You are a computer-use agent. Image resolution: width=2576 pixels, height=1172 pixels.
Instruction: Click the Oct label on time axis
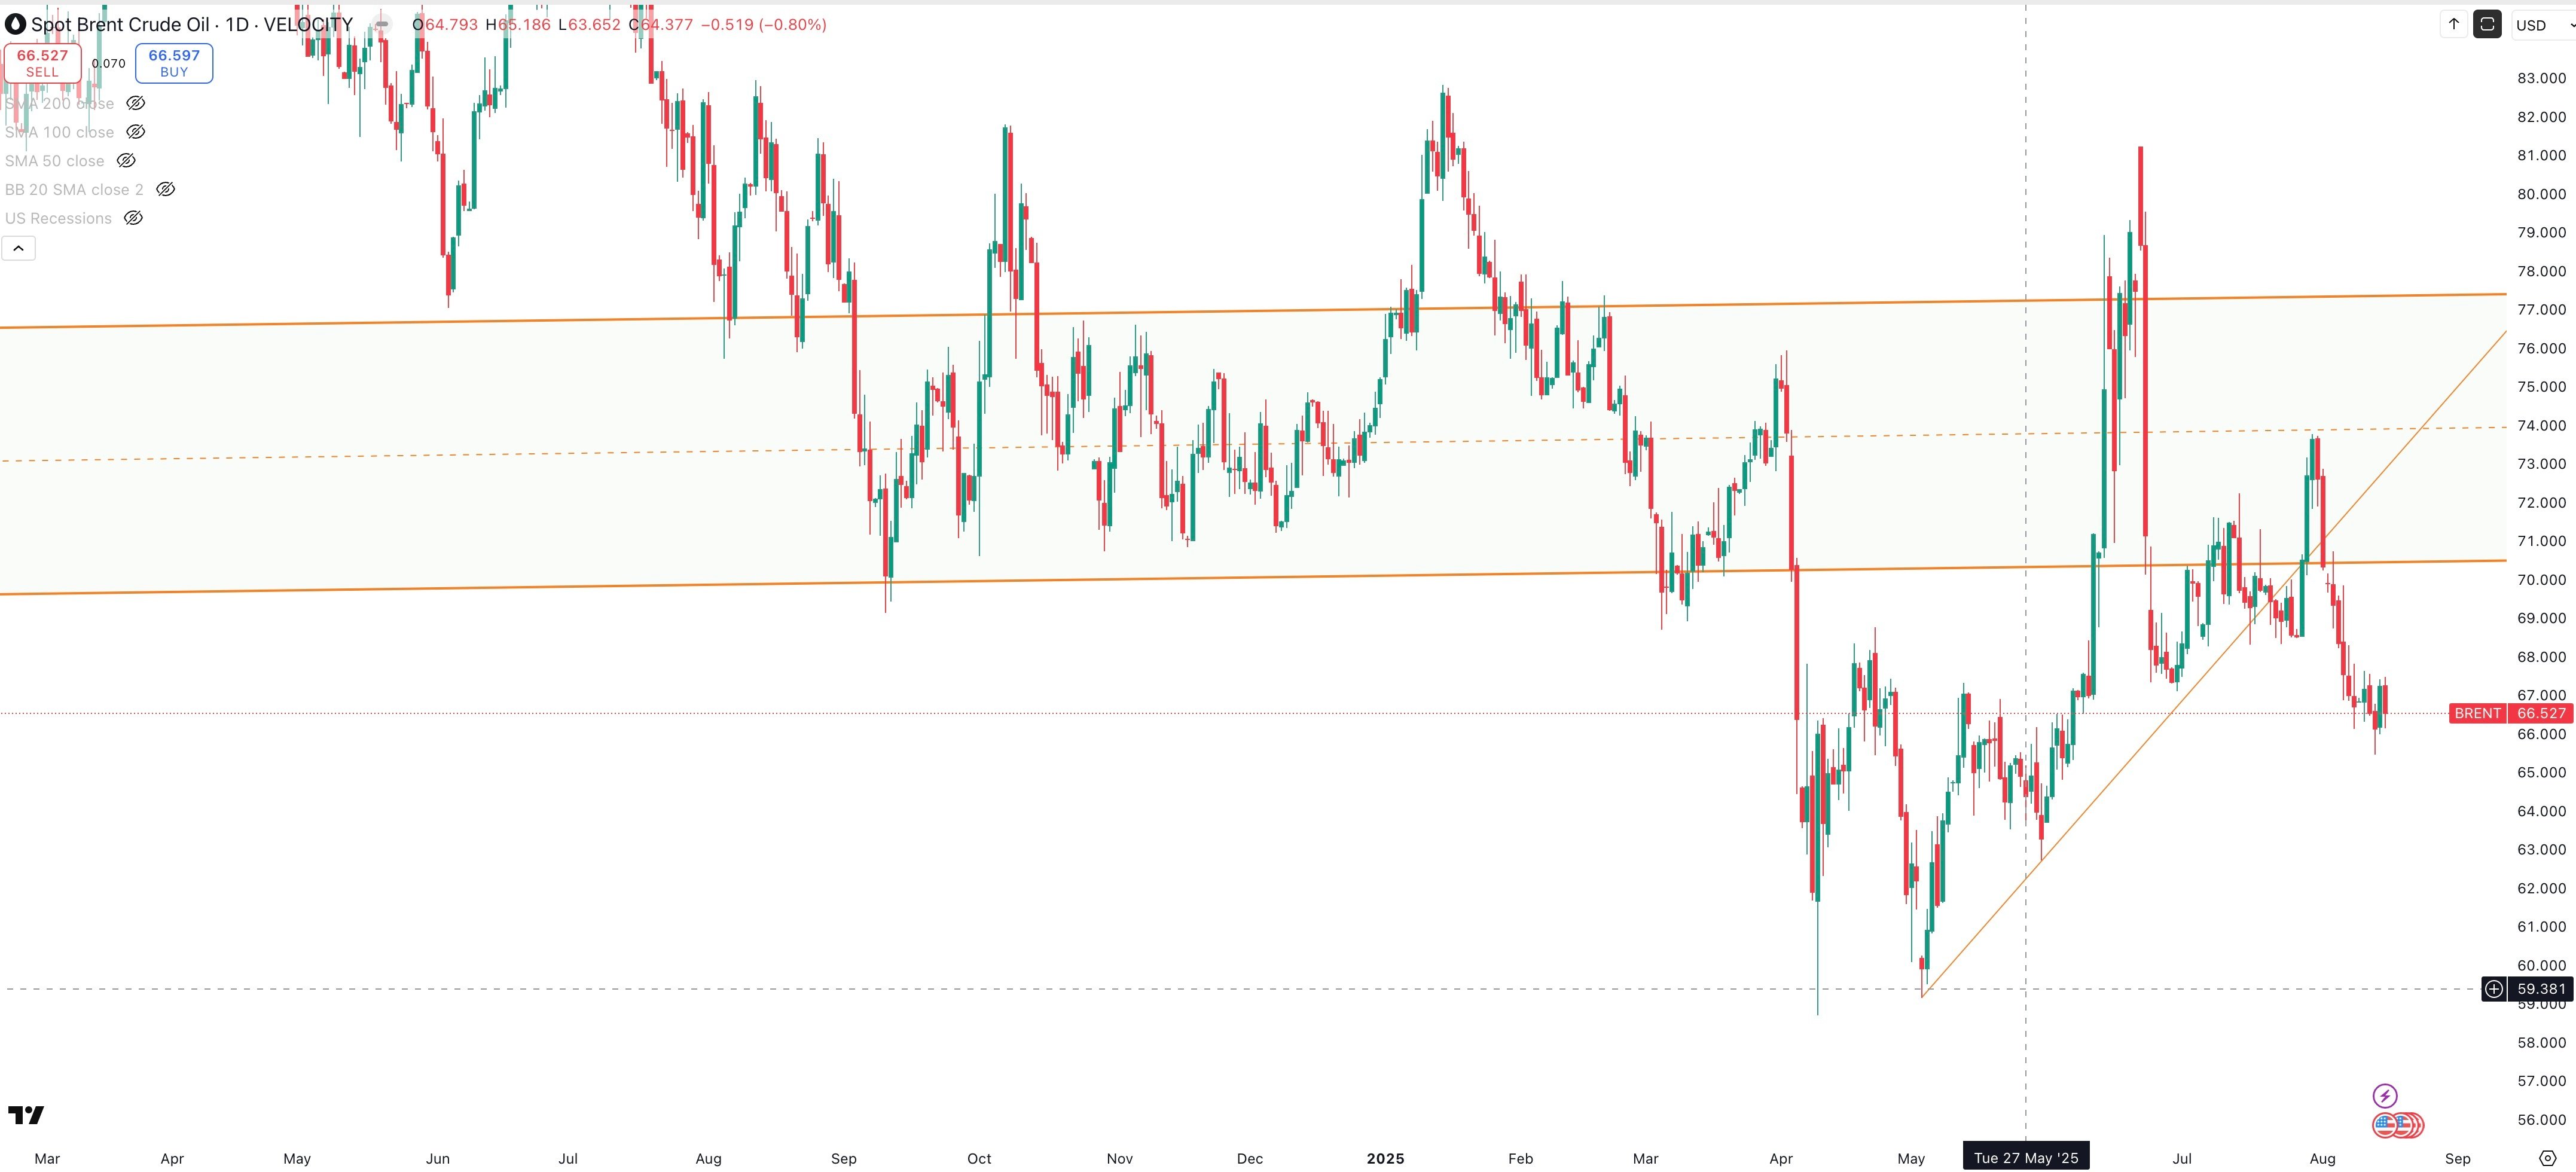(x=979, y=1158)
